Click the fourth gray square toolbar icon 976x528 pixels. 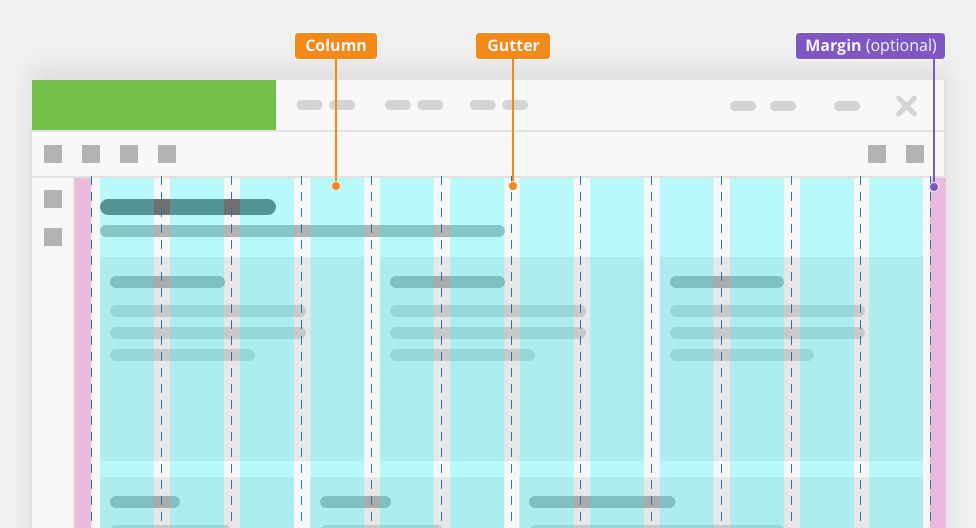167,154
